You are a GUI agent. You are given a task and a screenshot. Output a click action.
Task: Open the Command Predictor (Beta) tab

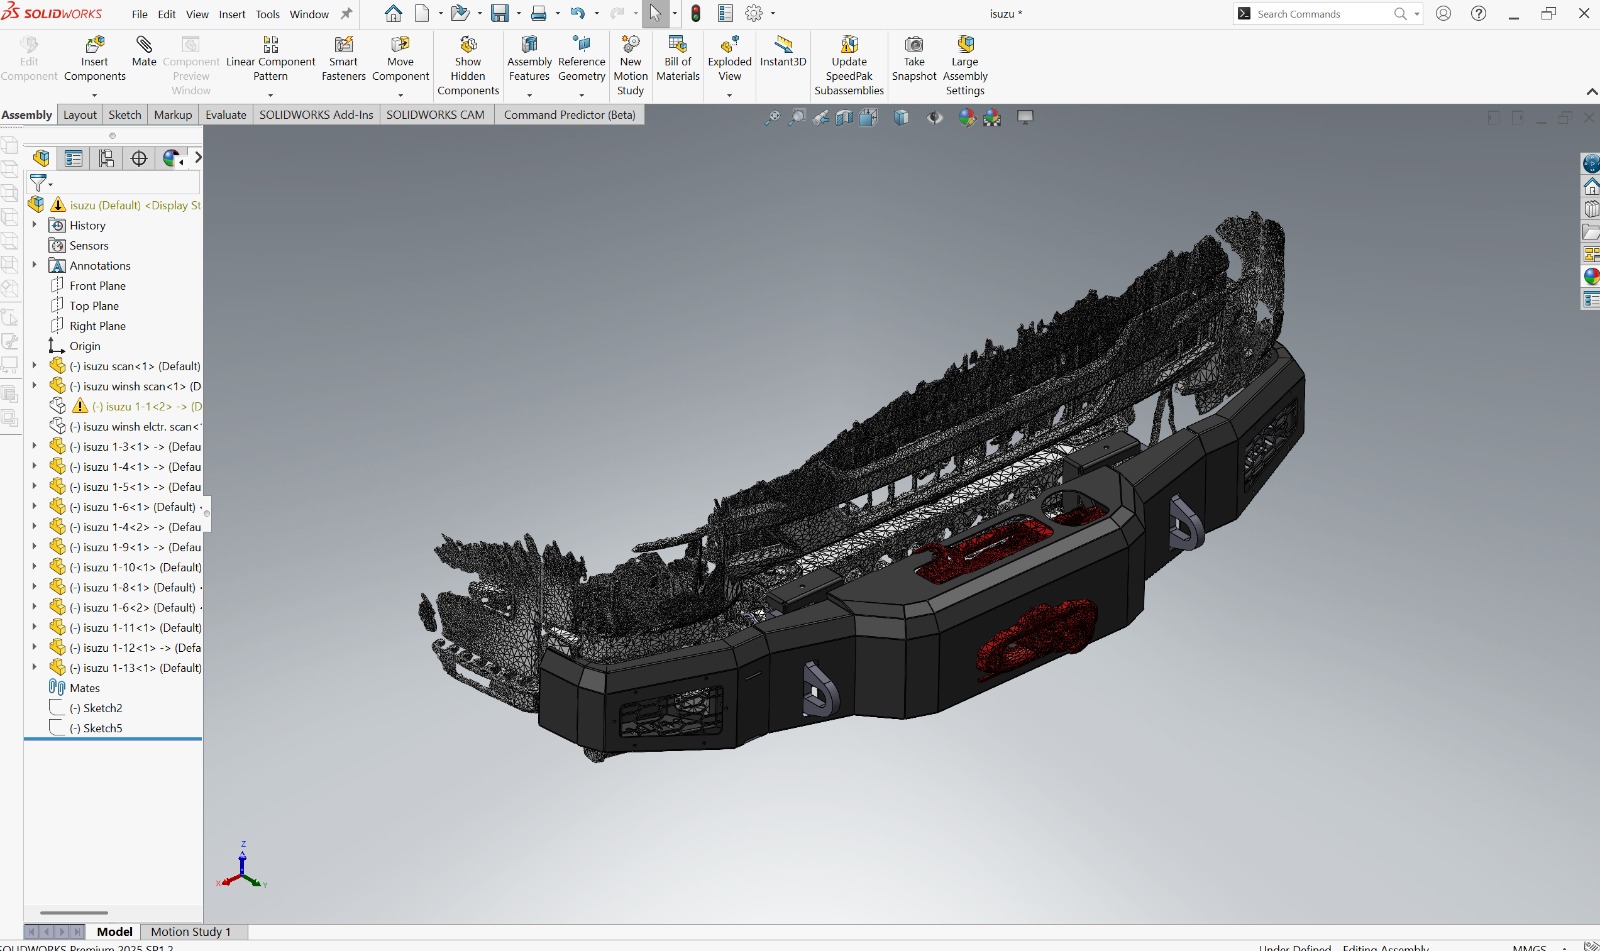570,115
